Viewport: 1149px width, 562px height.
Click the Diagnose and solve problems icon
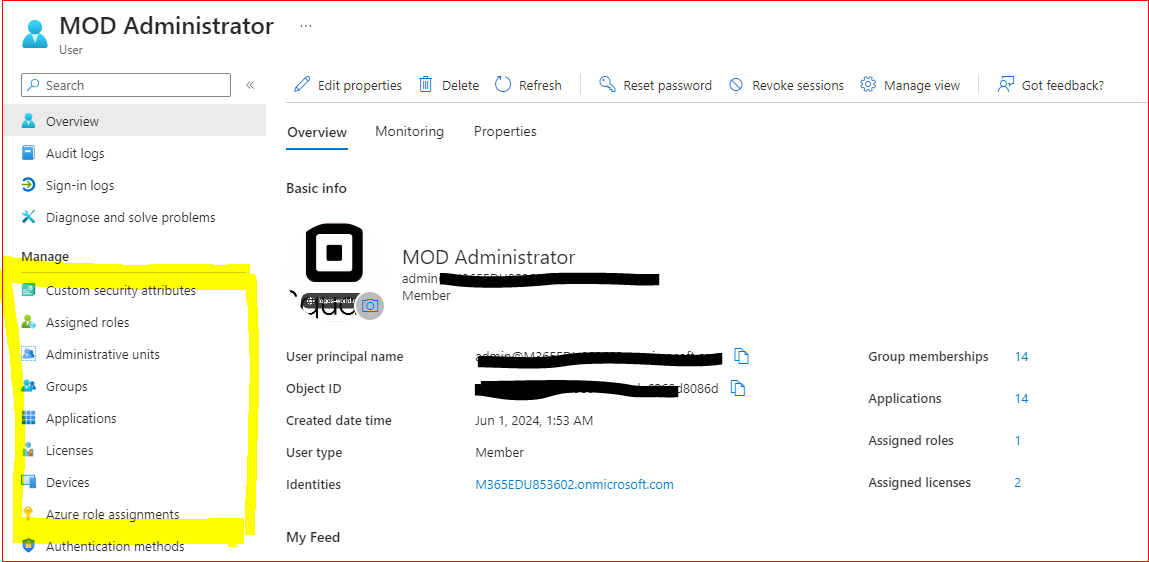click(x=29, y=218)
